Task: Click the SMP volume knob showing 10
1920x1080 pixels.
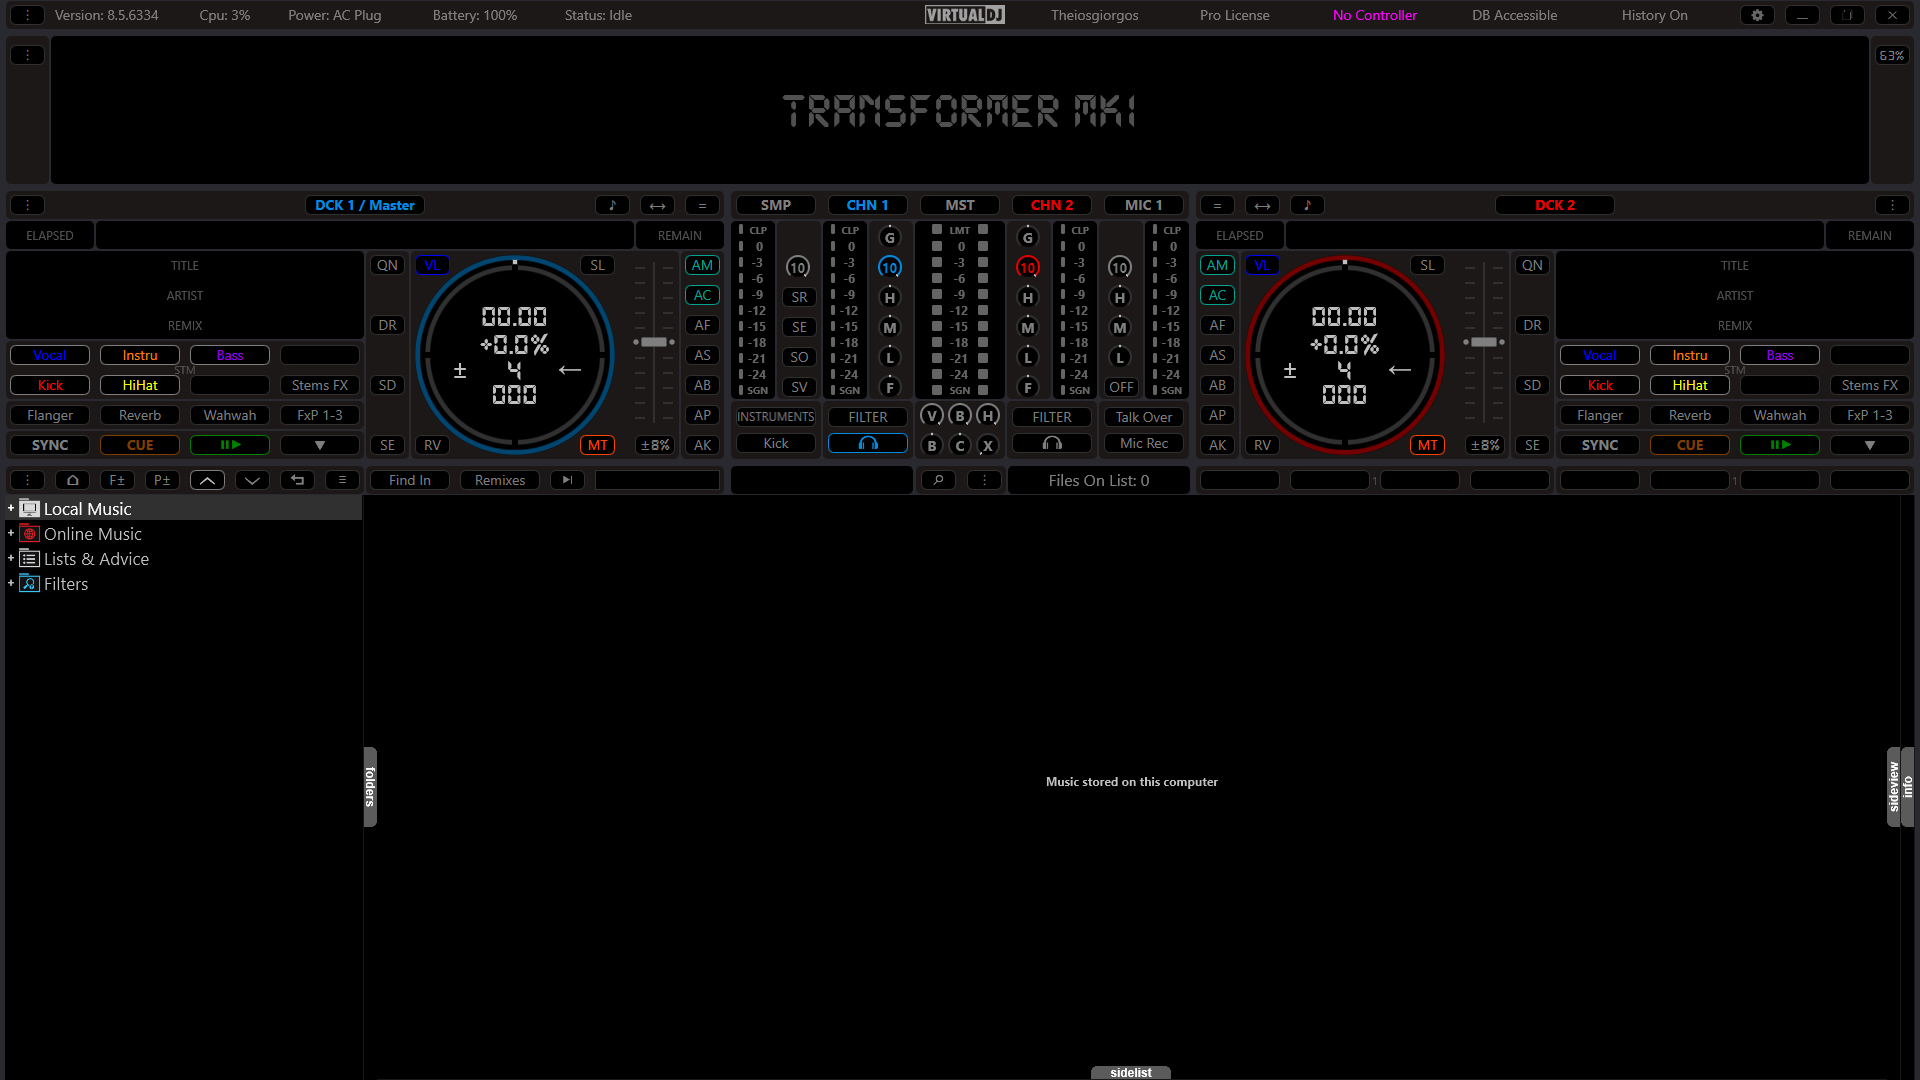Action: [x=798, y=267]
